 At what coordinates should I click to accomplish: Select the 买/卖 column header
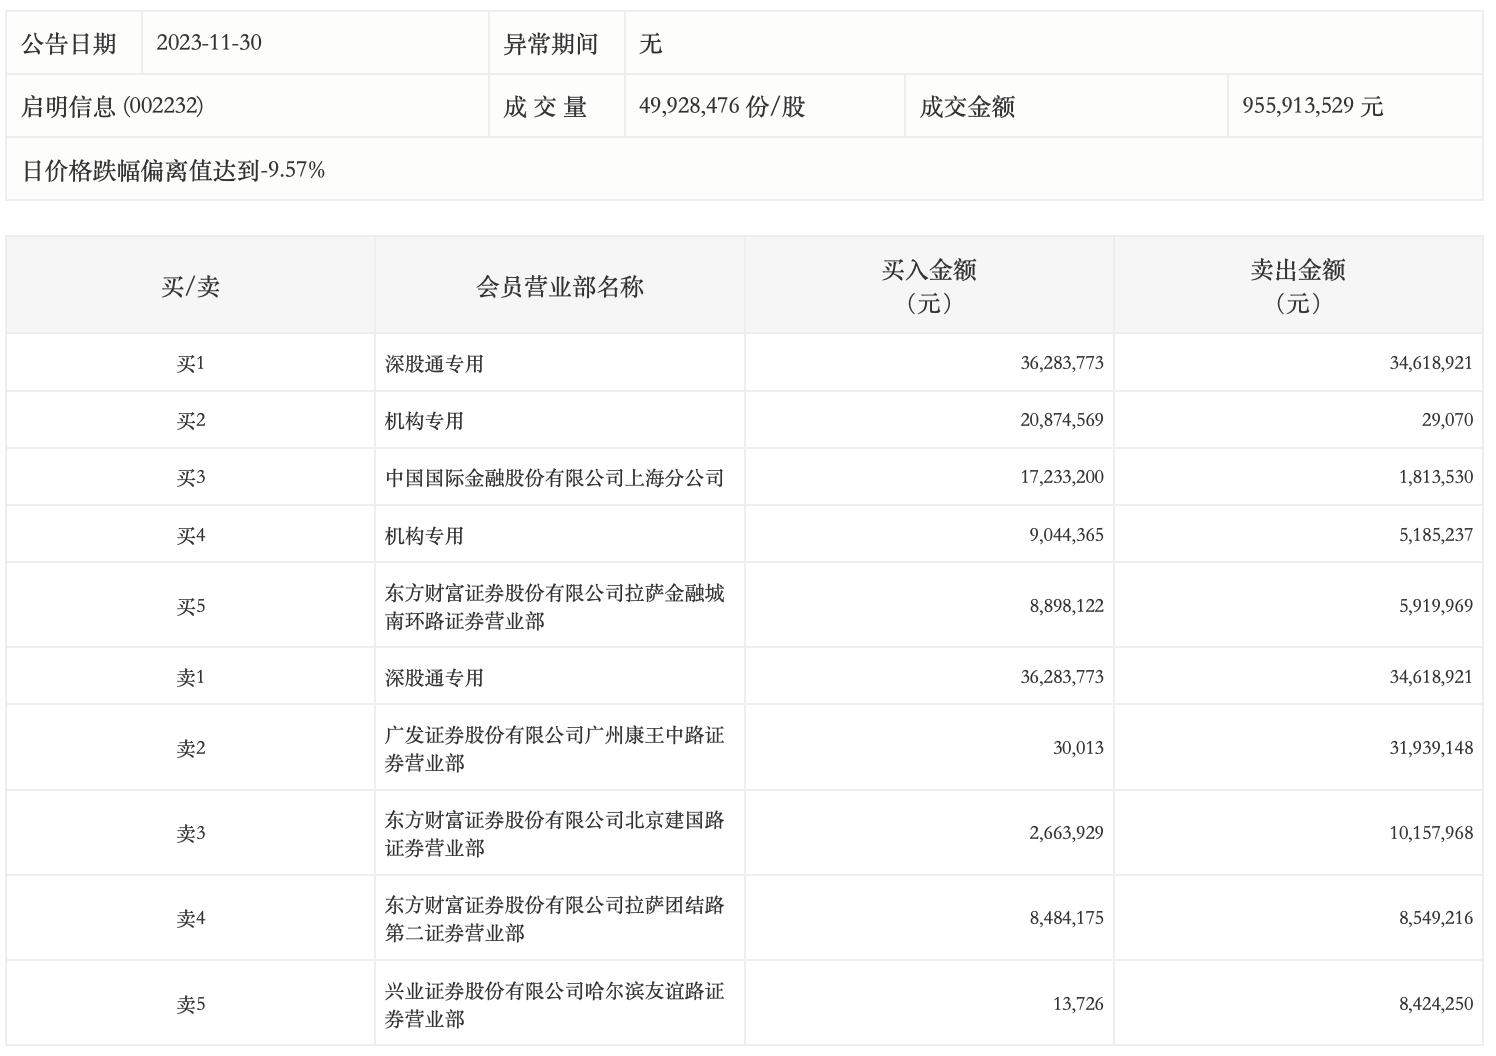coord(190,287)
